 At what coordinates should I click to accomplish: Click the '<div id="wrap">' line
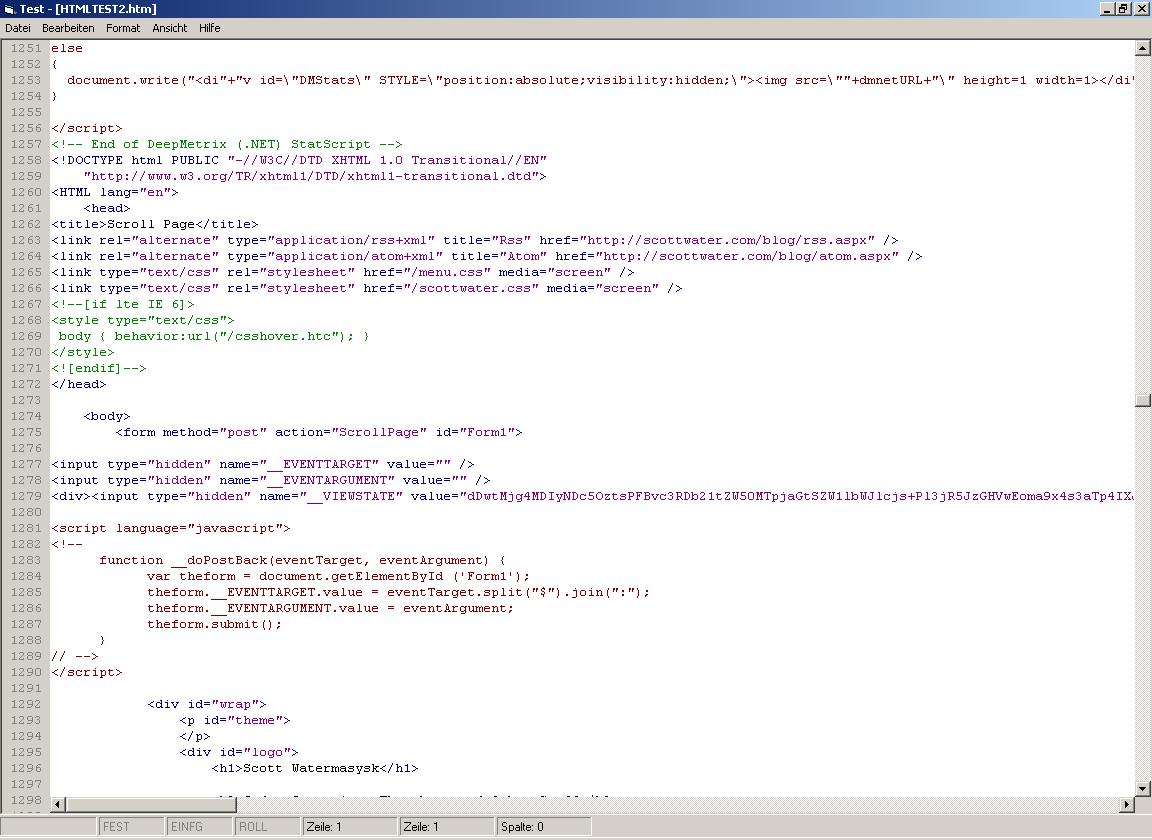206,704
